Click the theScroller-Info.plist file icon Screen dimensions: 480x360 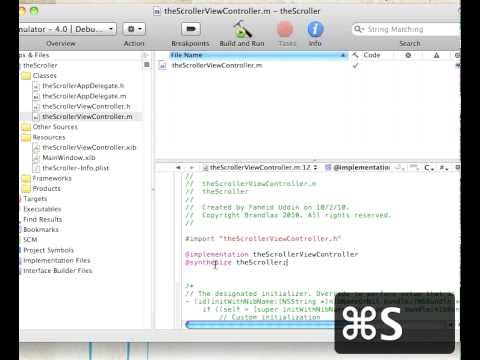(x=36, y=168)
